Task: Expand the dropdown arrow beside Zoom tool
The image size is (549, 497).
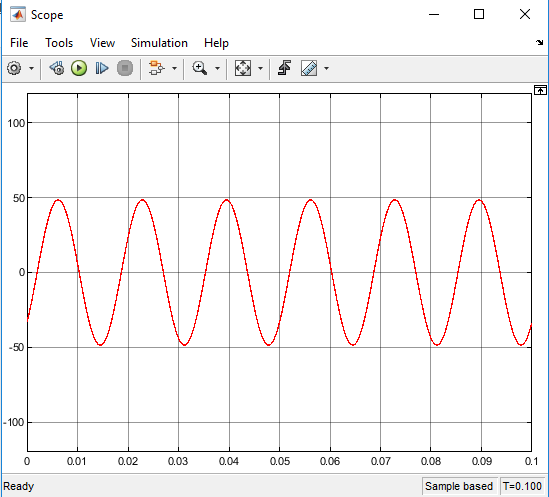Action: click(x=217, y=68)
